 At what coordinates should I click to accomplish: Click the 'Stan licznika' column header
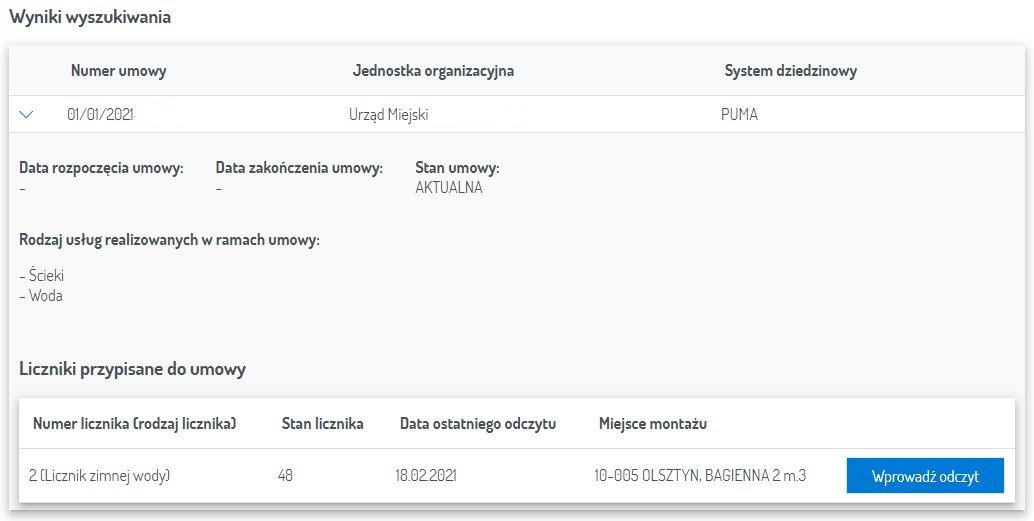click(x=322, y=424)
